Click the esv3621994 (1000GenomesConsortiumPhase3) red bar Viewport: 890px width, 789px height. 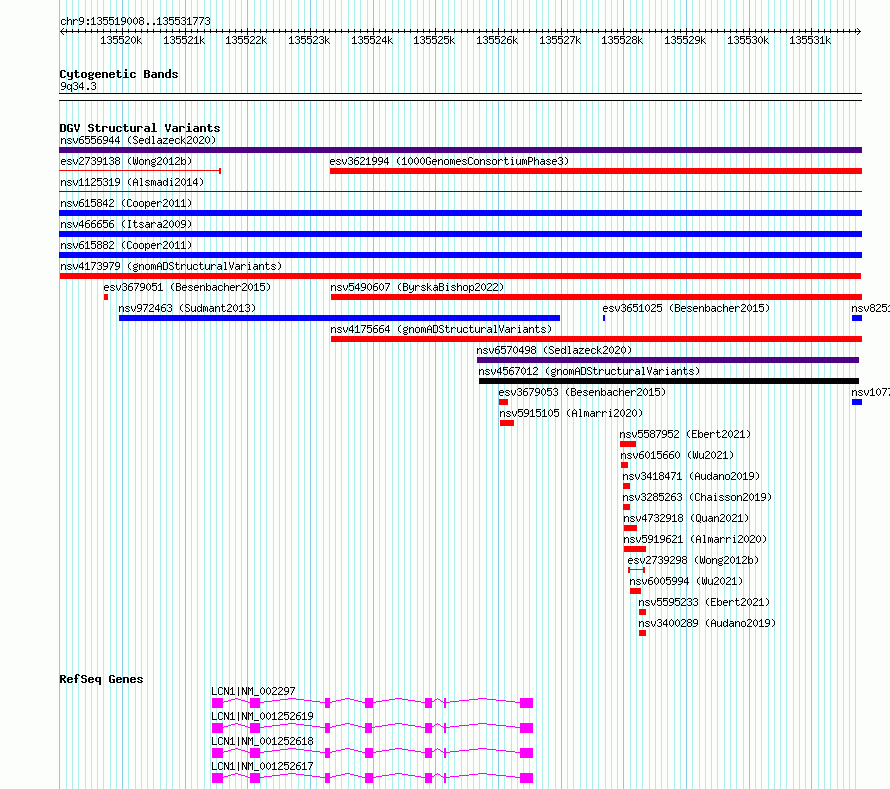595,171
